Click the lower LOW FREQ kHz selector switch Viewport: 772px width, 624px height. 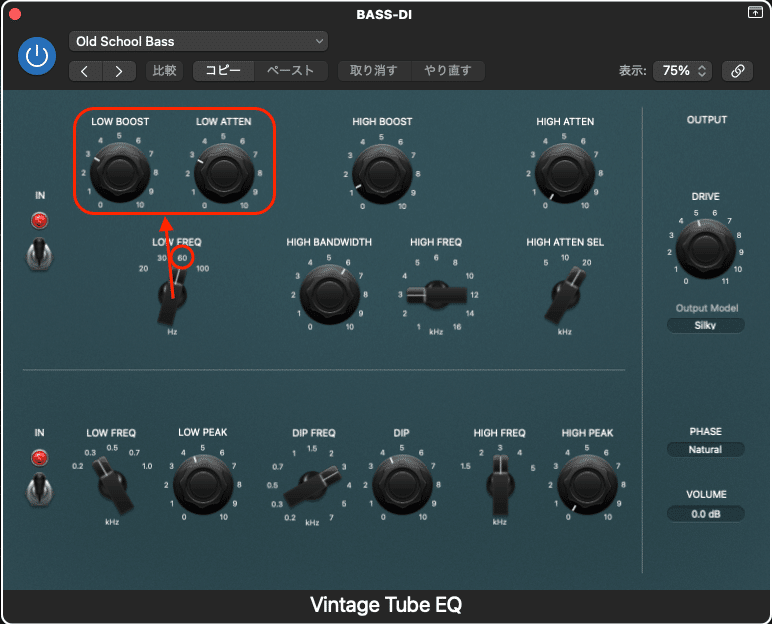(x=113, y=486)
